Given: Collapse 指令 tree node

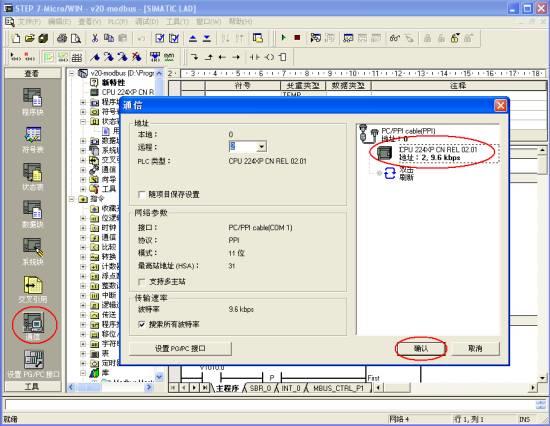Looking at the screenshot, I should (72, 199).
